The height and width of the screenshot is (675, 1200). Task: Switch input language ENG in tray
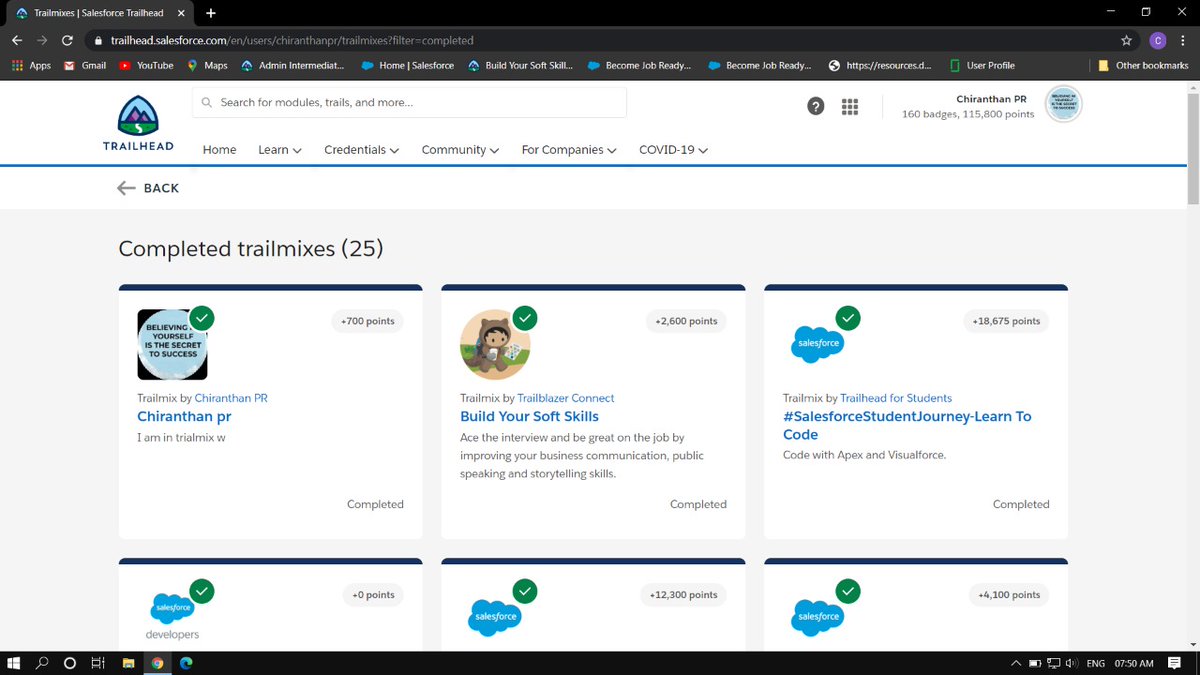[1095, 663]
